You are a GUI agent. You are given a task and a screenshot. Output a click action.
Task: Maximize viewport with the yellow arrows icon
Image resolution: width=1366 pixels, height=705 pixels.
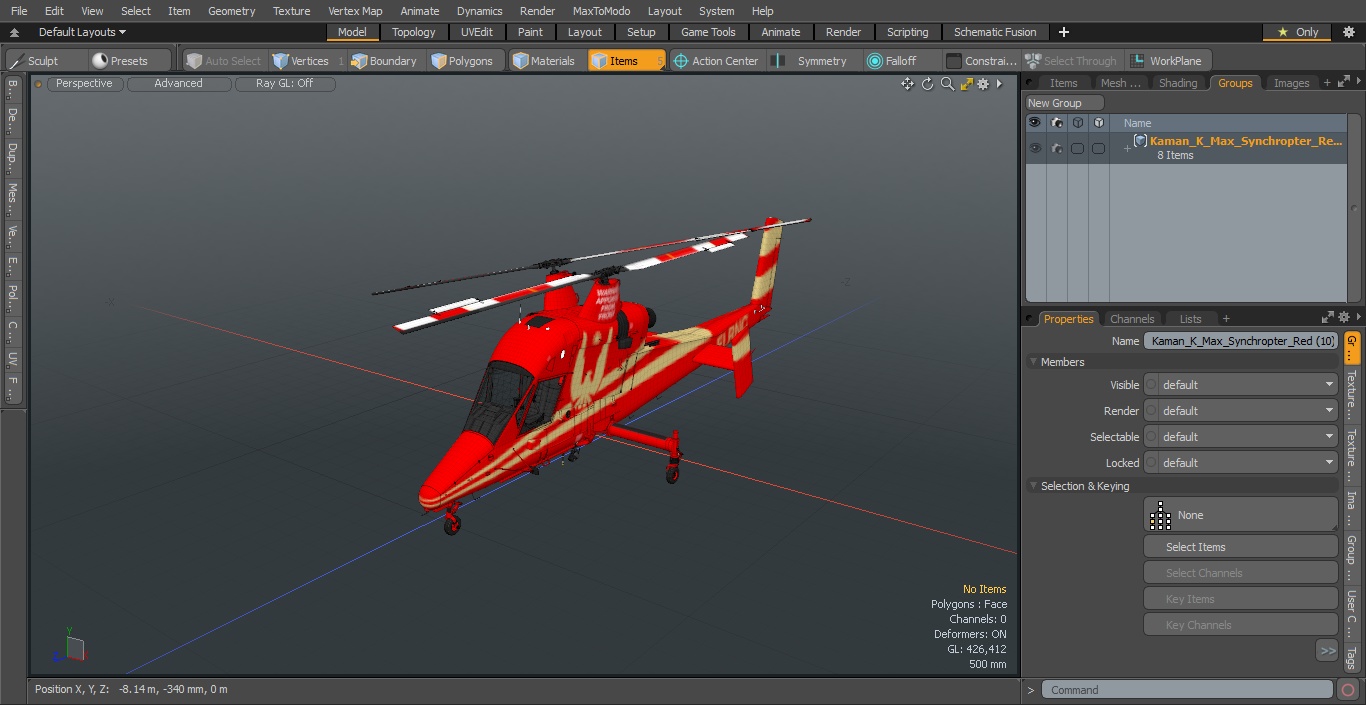point(966,84)
